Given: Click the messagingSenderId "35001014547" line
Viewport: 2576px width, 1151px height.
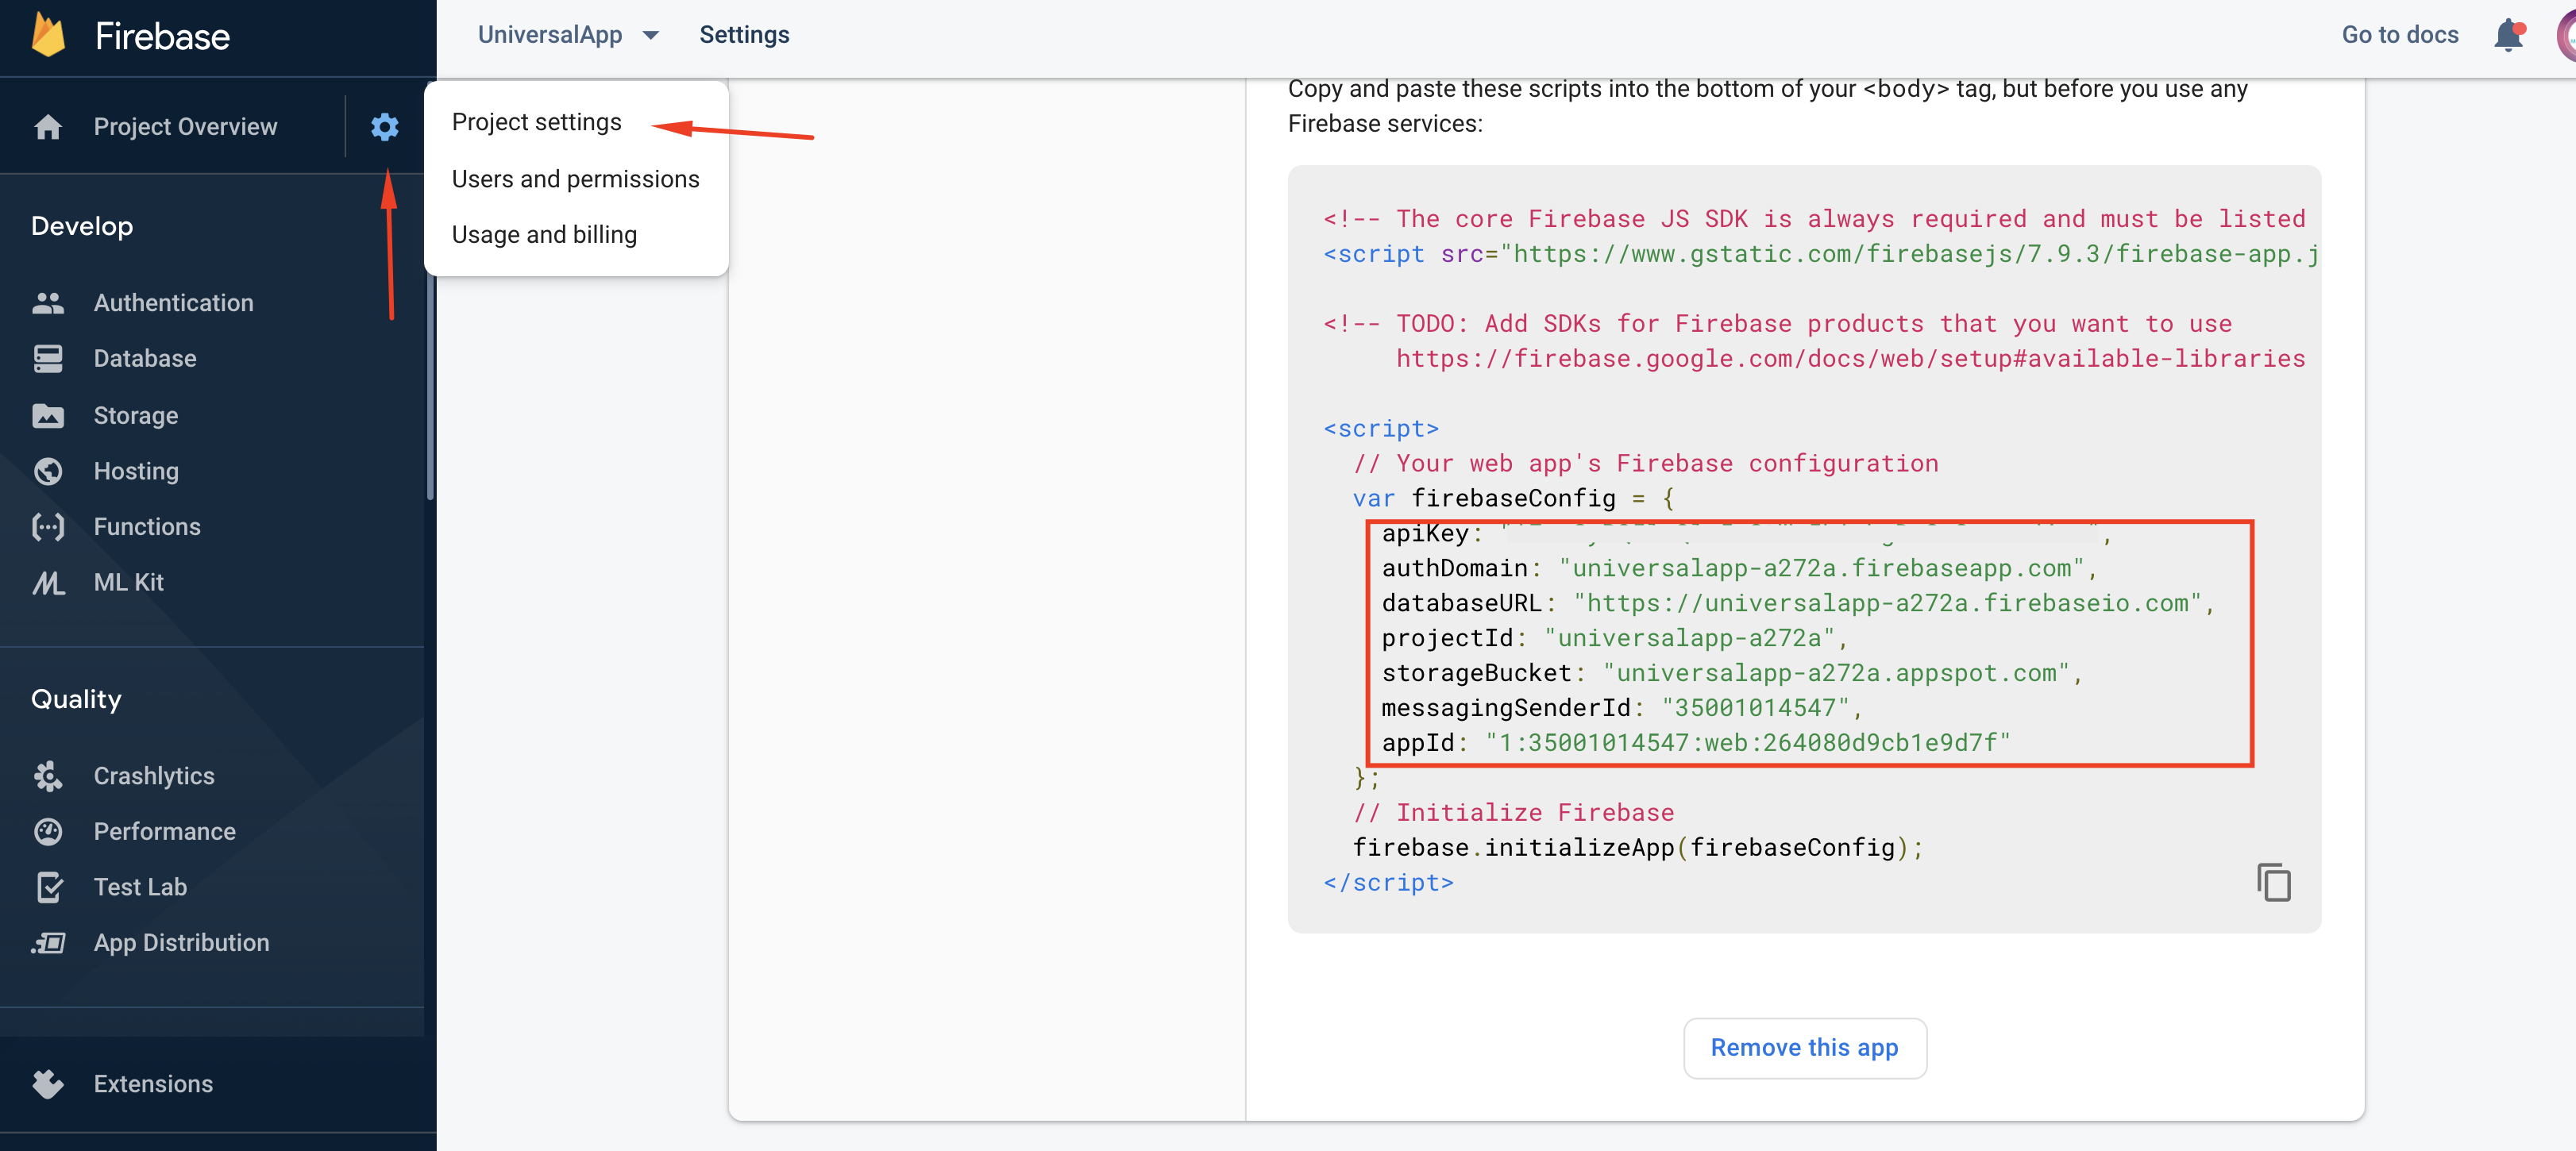Looking at the screenshot, I should click(x=1622, y=708).
